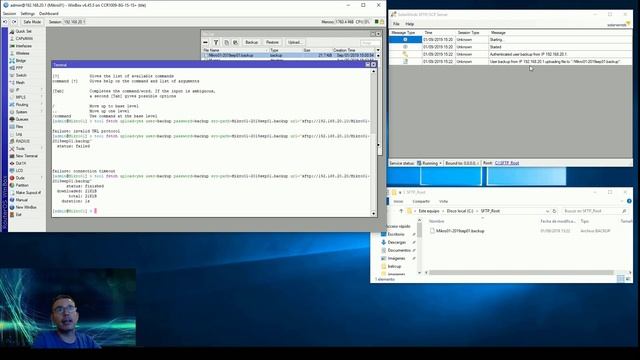The image size is (640, 360).
Task: Open File List column chooser dropdown arrow
Action: pos(378,50)
